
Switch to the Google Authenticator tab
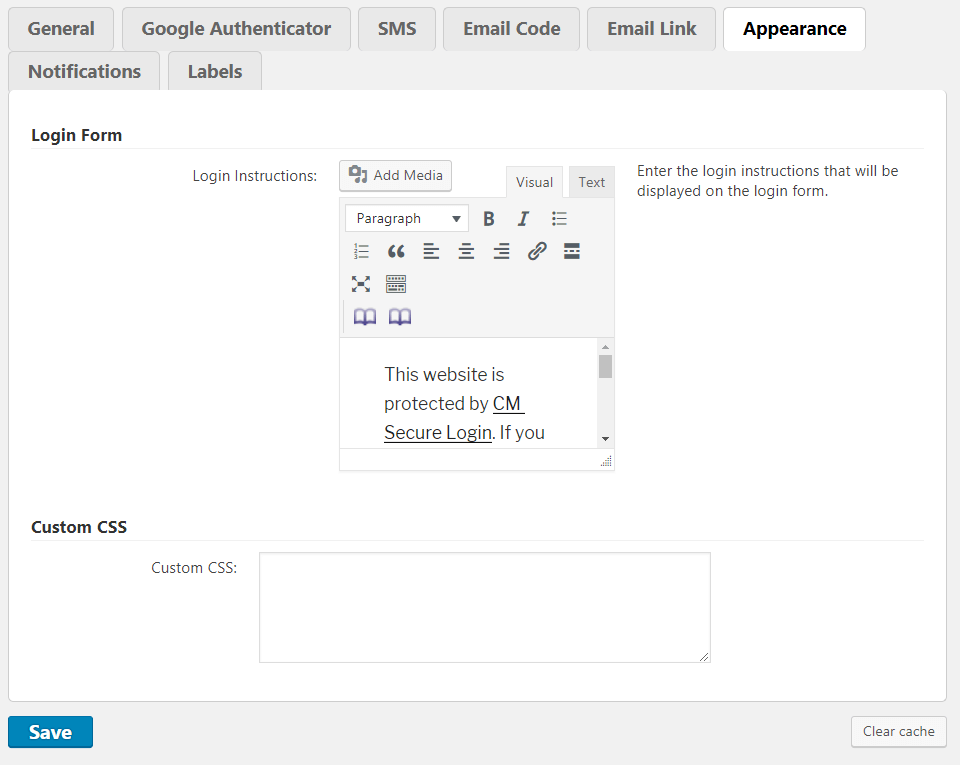(x=236, y=29)
